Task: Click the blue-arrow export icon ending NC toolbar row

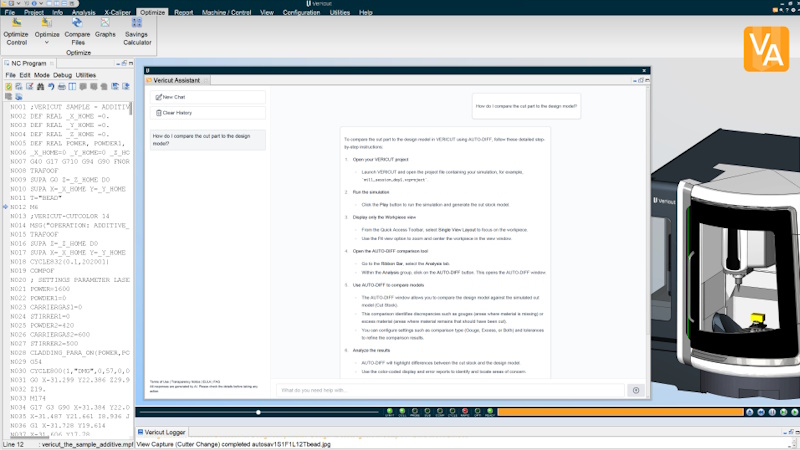Action: coord(126,87)
